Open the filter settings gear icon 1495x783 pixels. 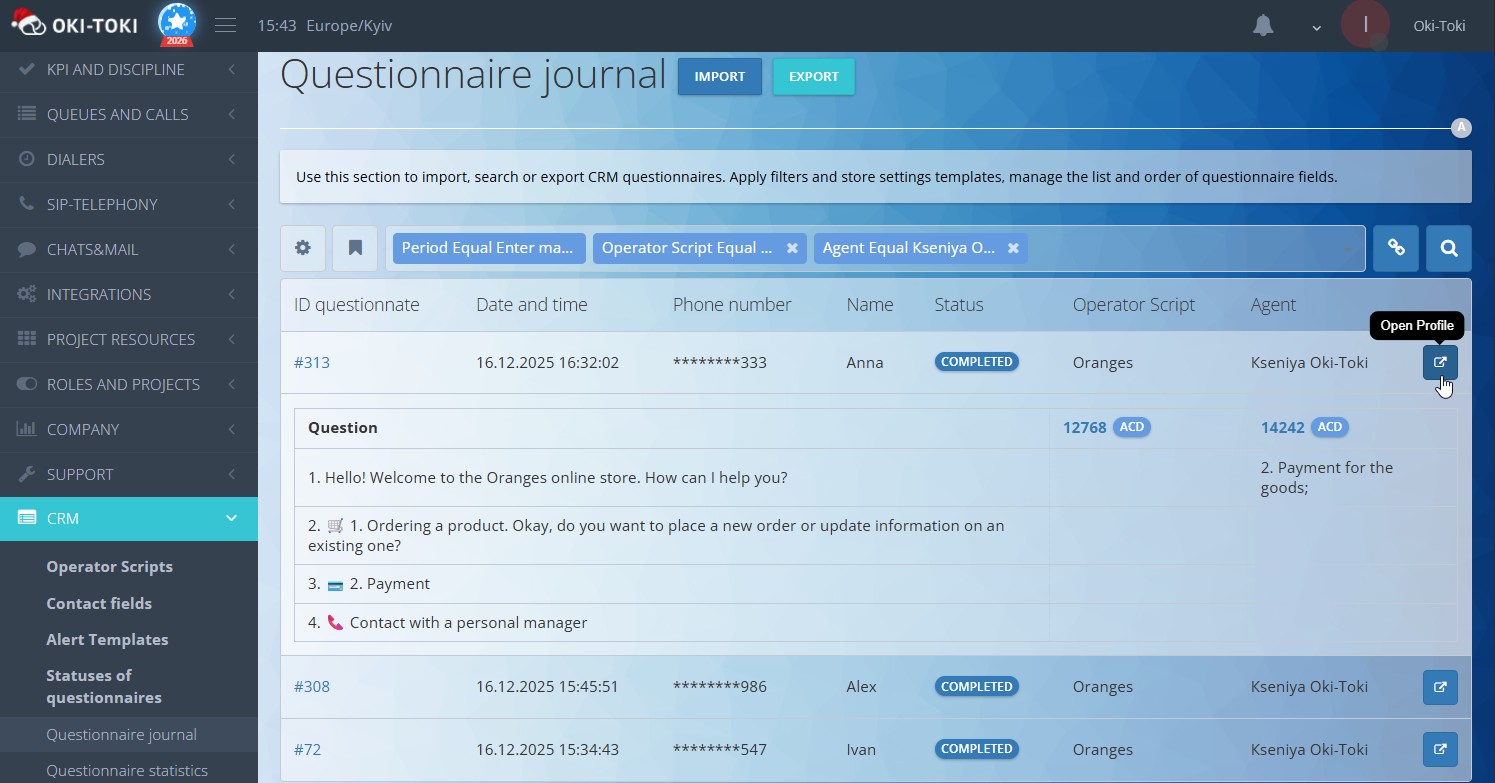[x=303, y=247]
